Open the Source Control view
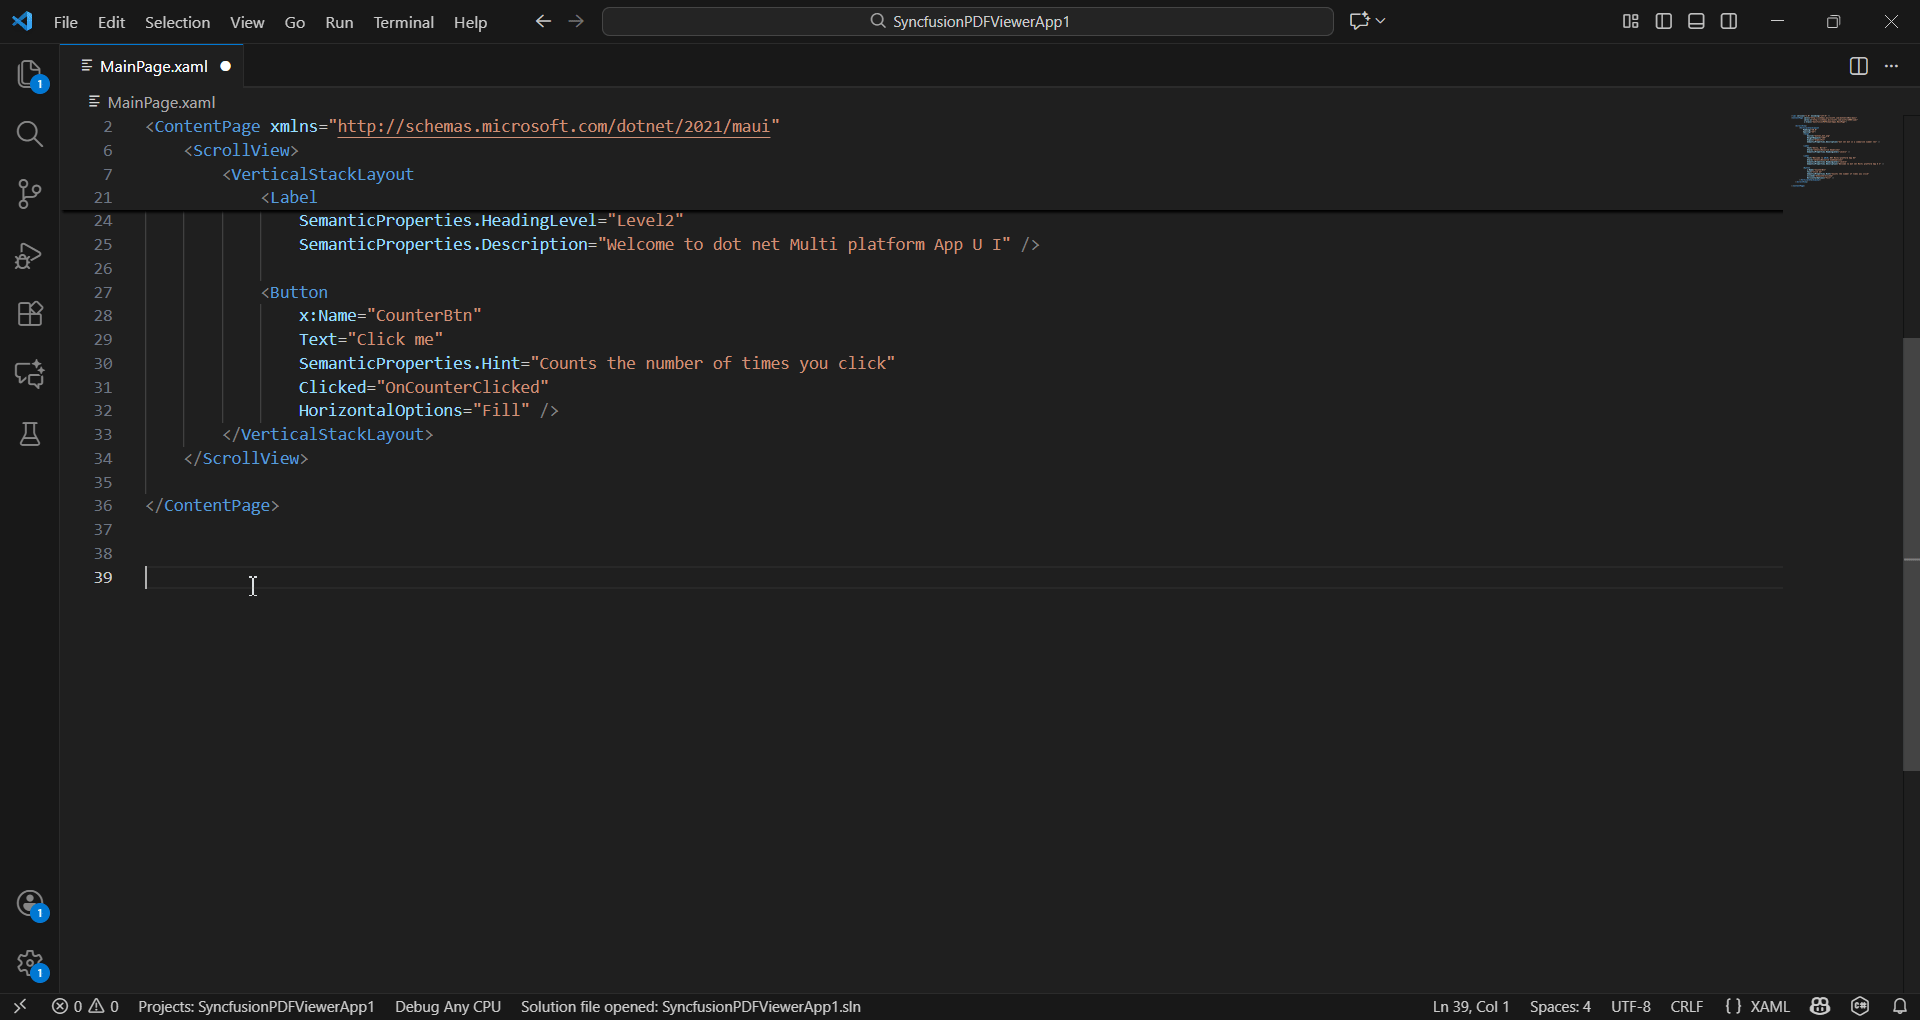 (29, 194)
